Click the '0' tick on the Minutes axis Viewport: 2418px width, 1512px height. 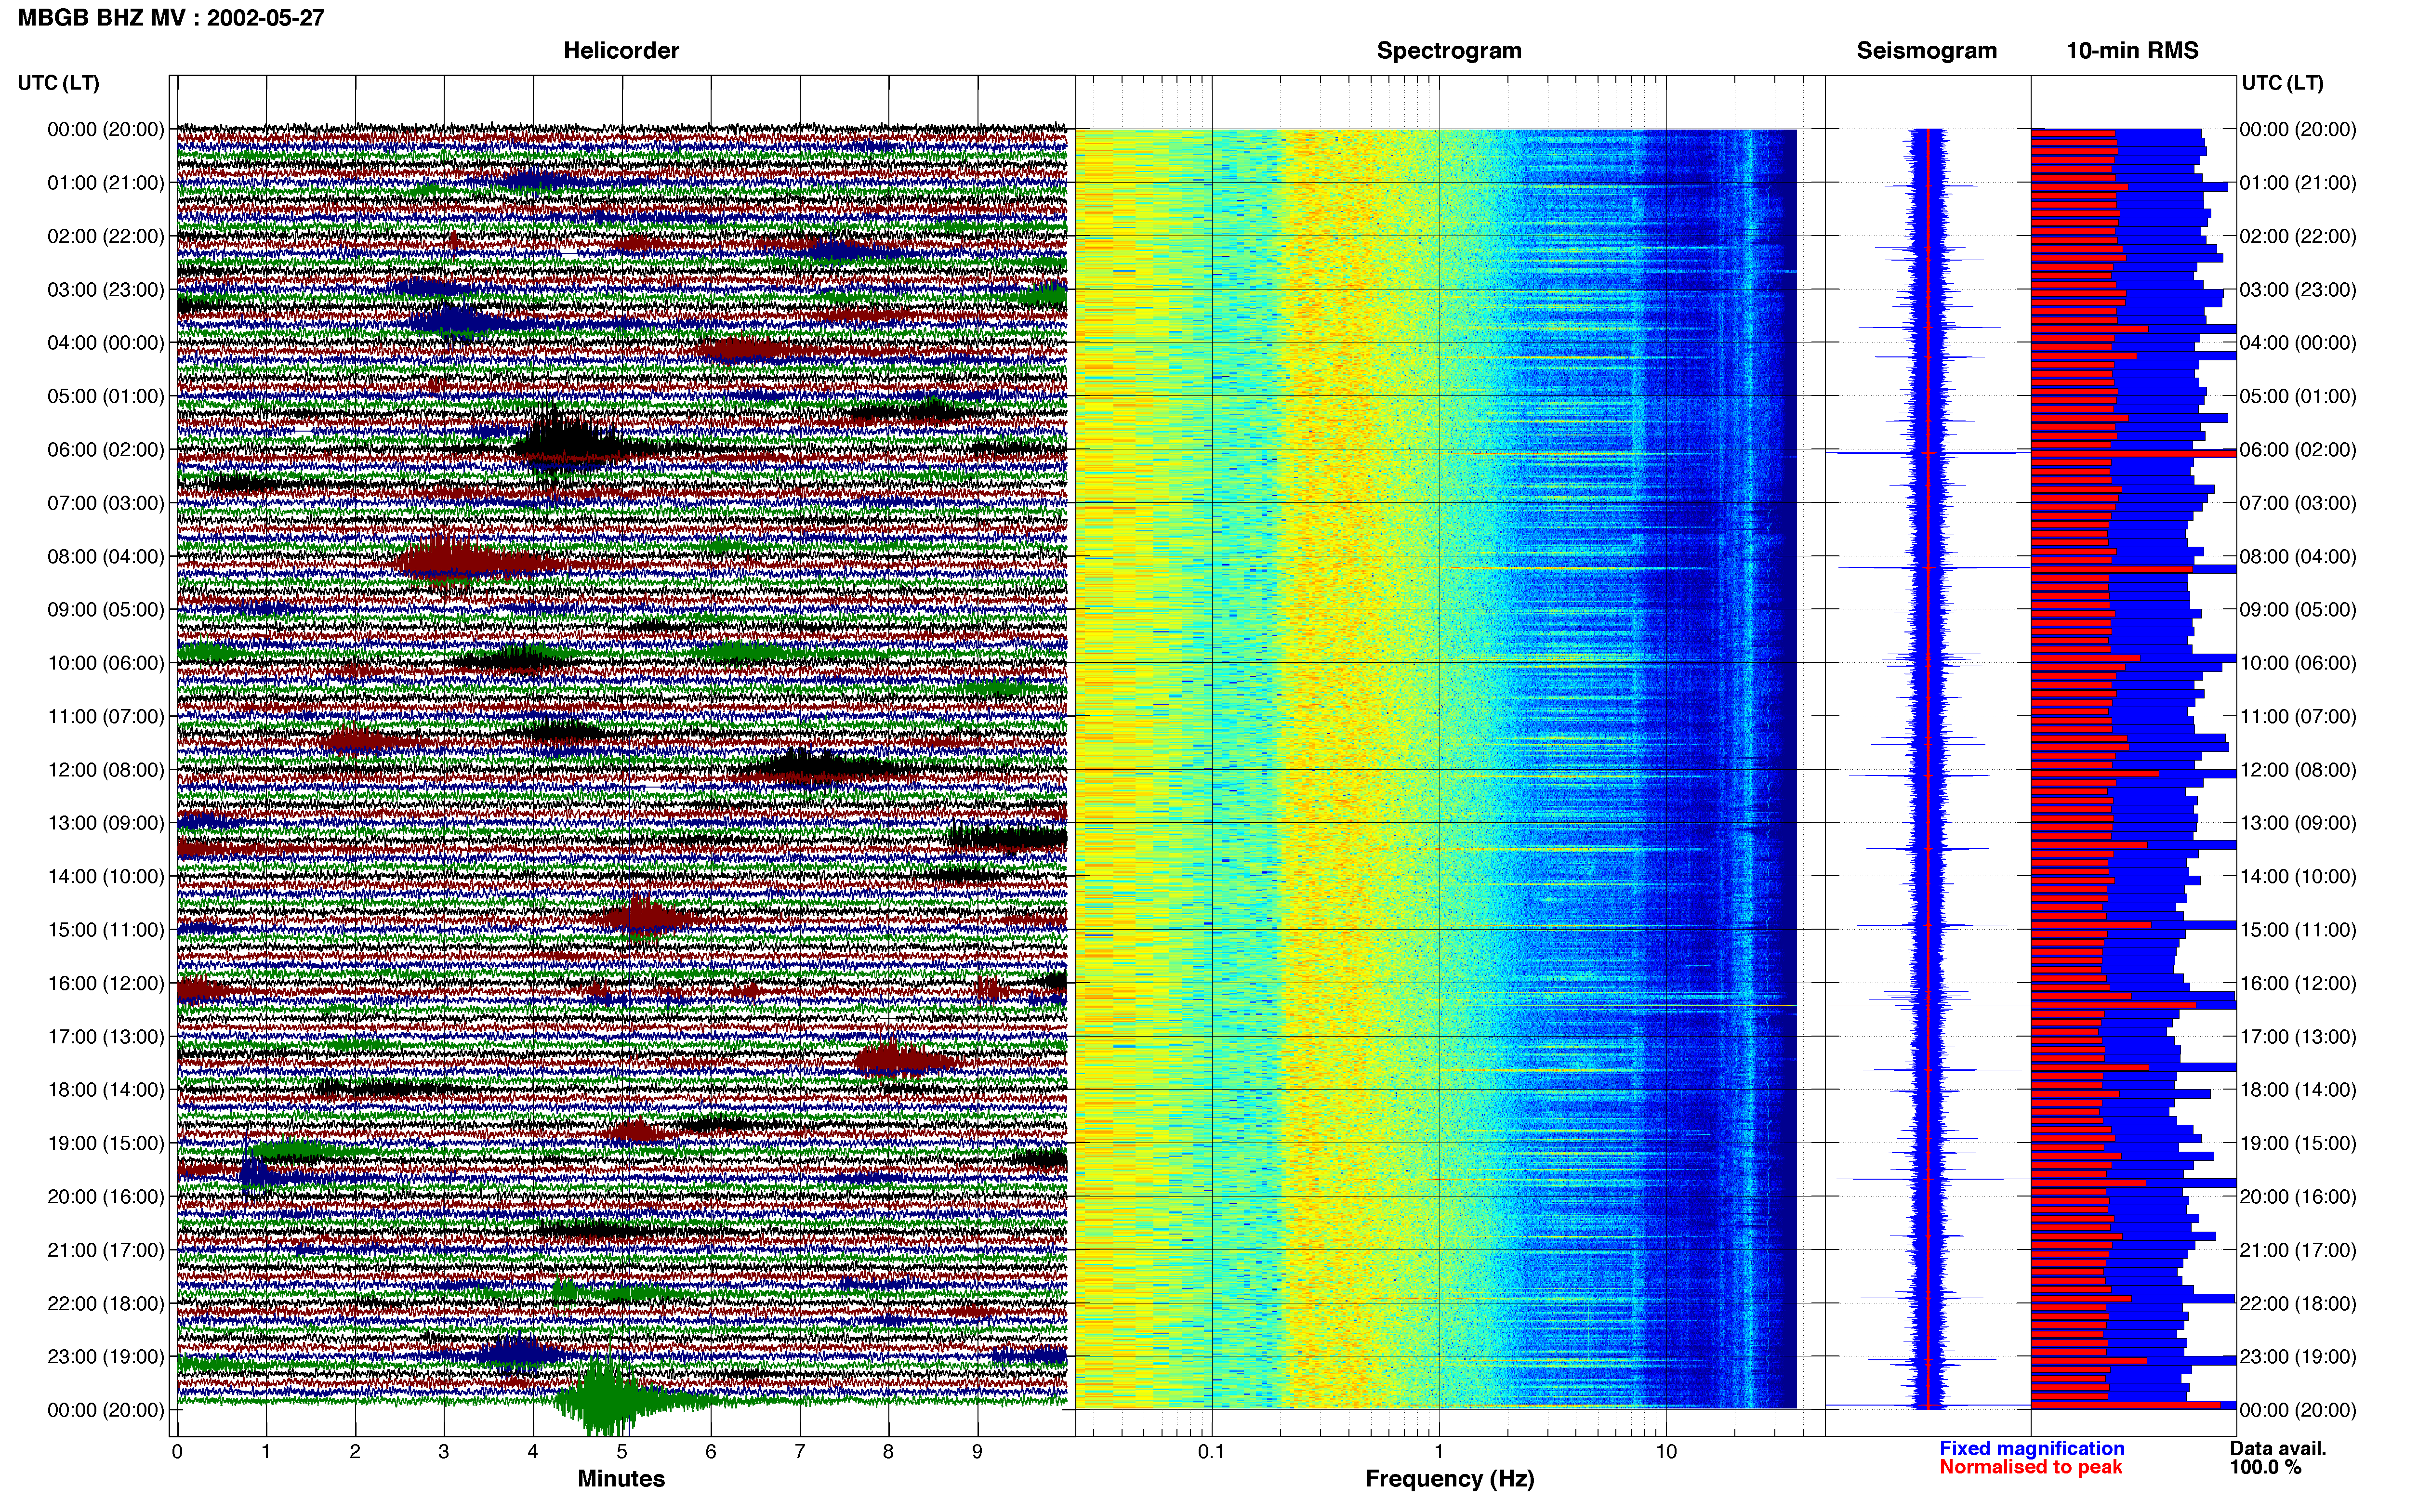[x=177, y=1451]
